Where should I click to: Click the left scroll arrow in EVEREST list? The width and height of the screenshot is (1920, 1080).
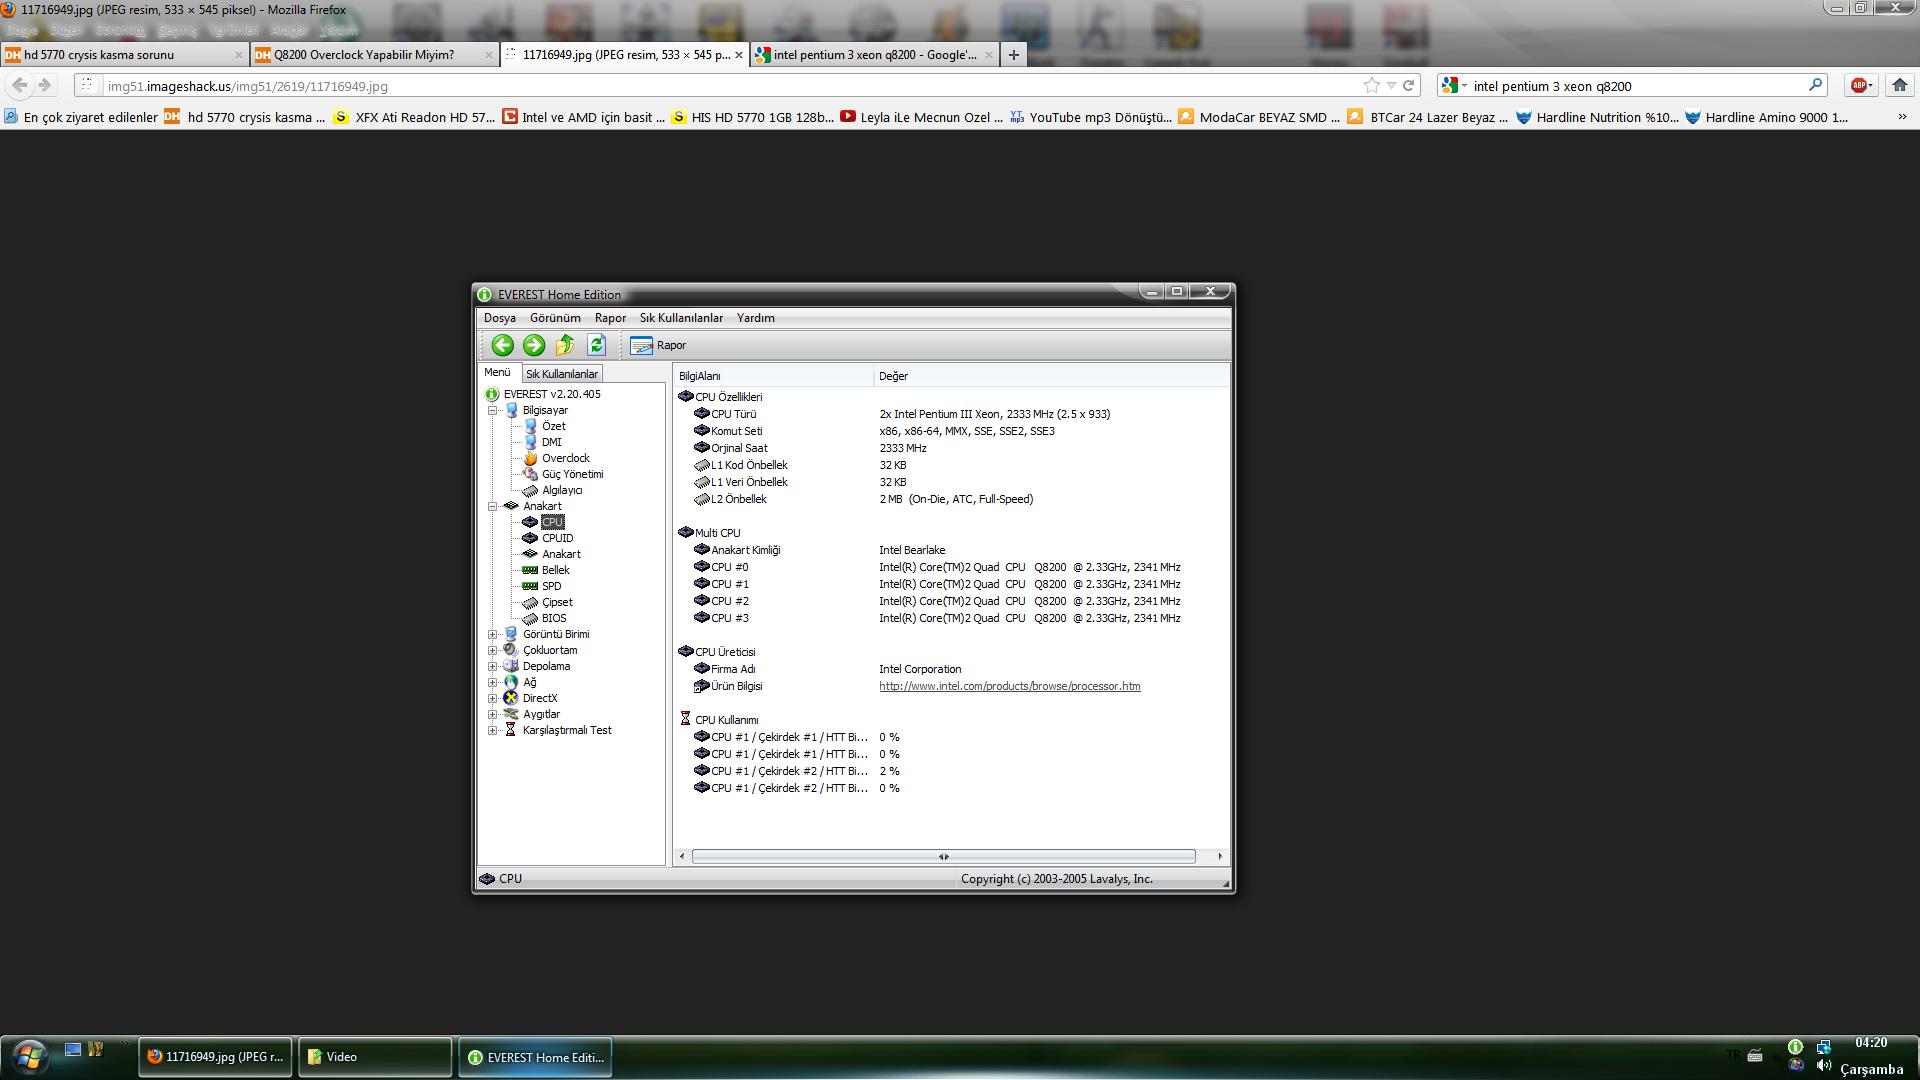coord(682,856)
